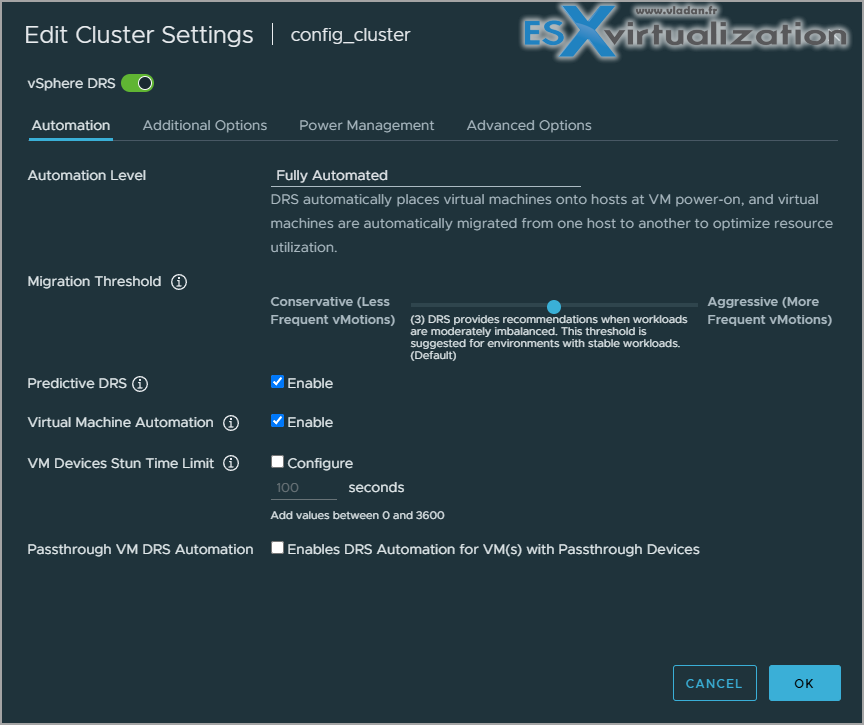Click the Aggressive end of threshold slider
Viewport: 864px width, 725px height.
click(x=695, y=305)
